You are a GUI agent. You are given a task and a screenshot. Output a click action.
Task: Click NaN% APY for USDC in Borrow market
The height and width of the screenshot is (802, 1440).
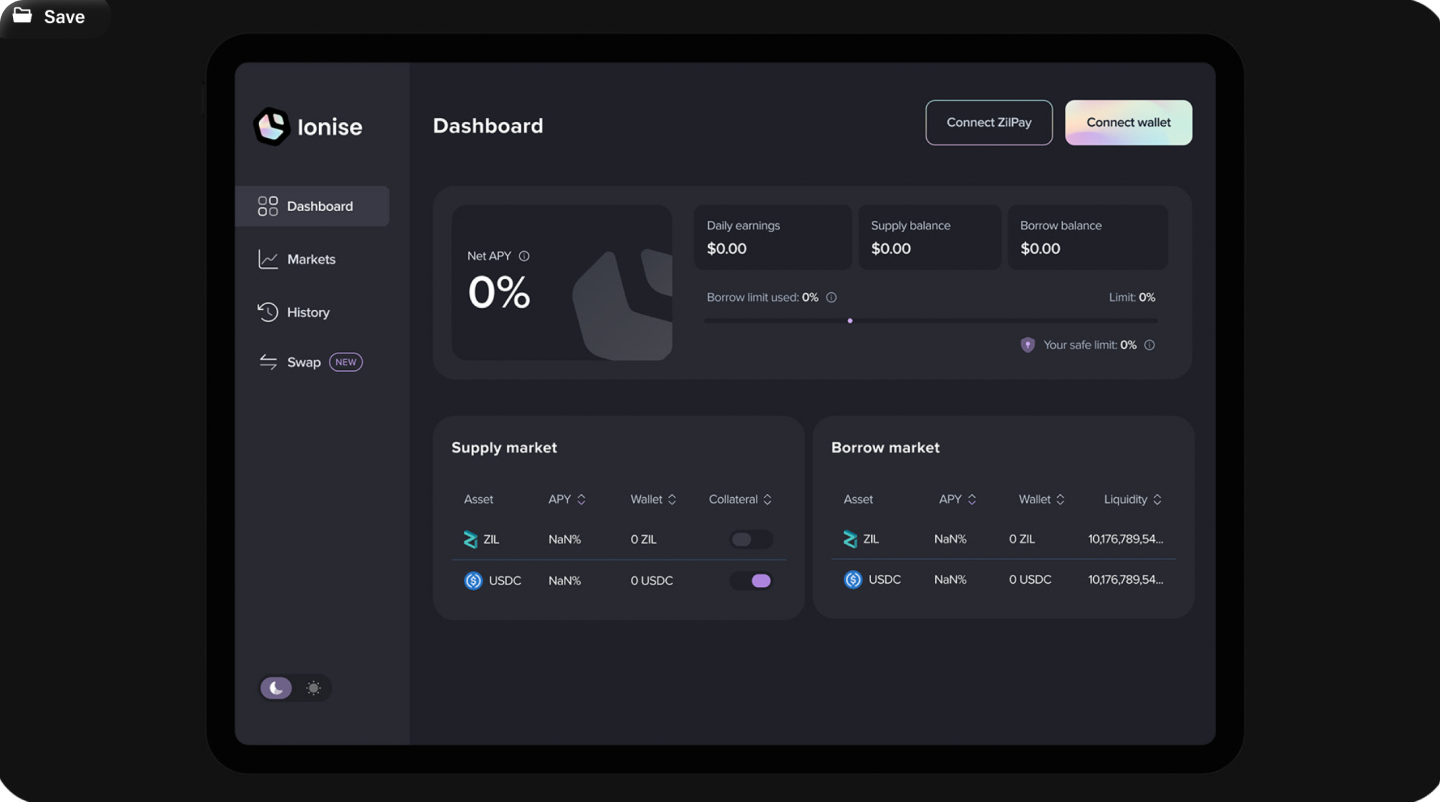(x=950, y=580)
